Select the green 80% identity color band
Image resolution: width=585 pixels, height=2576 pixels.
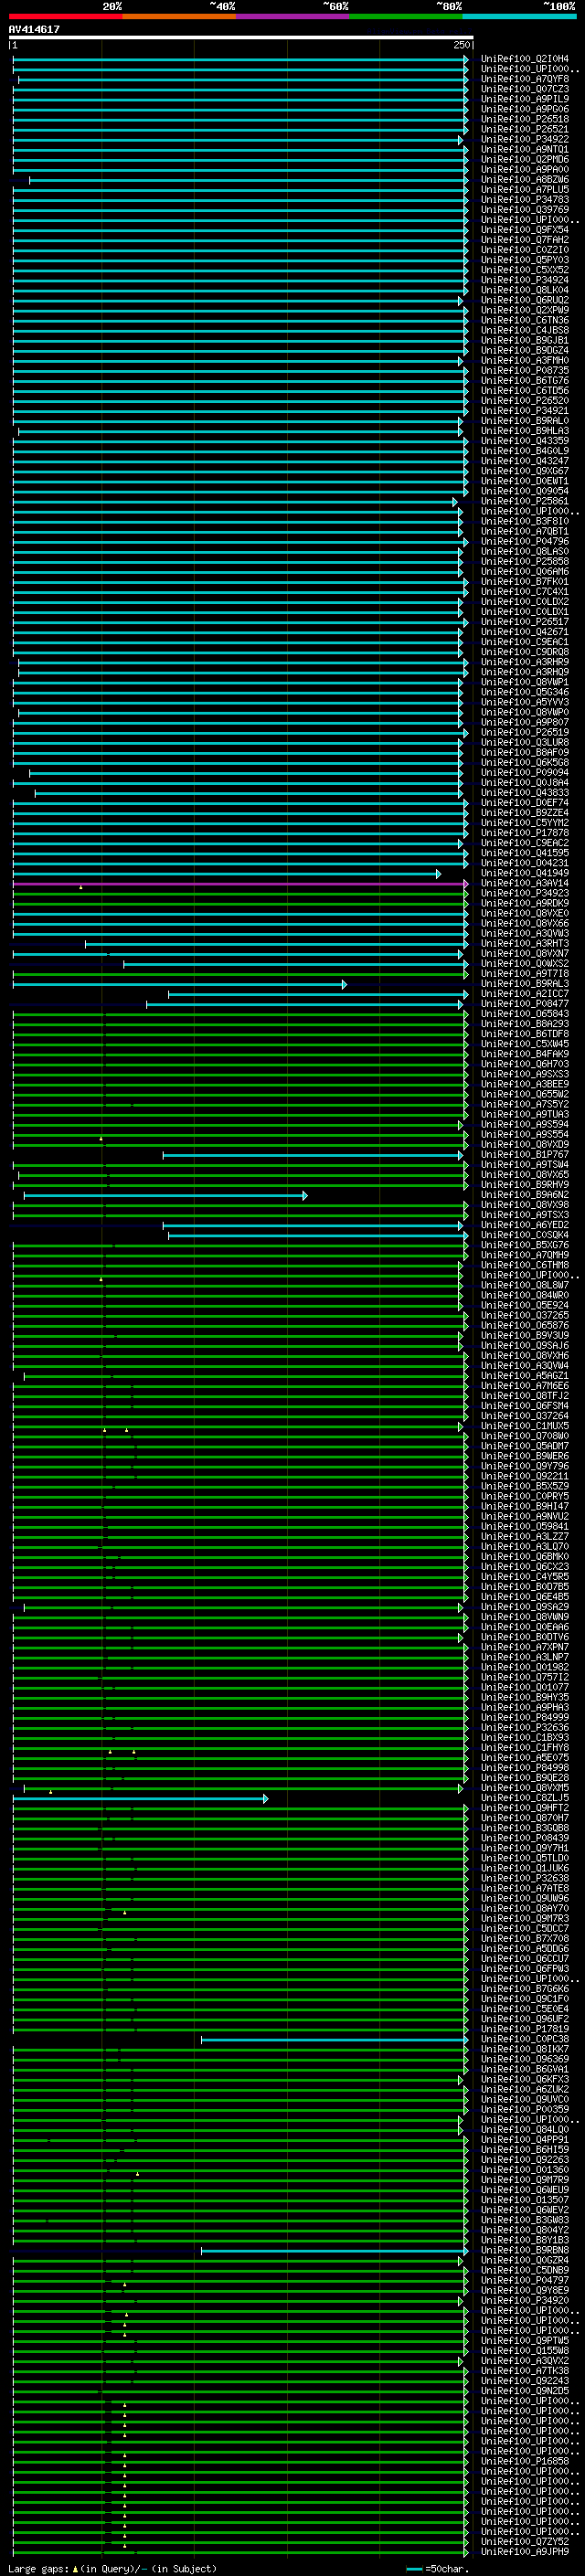pos(406,16)
